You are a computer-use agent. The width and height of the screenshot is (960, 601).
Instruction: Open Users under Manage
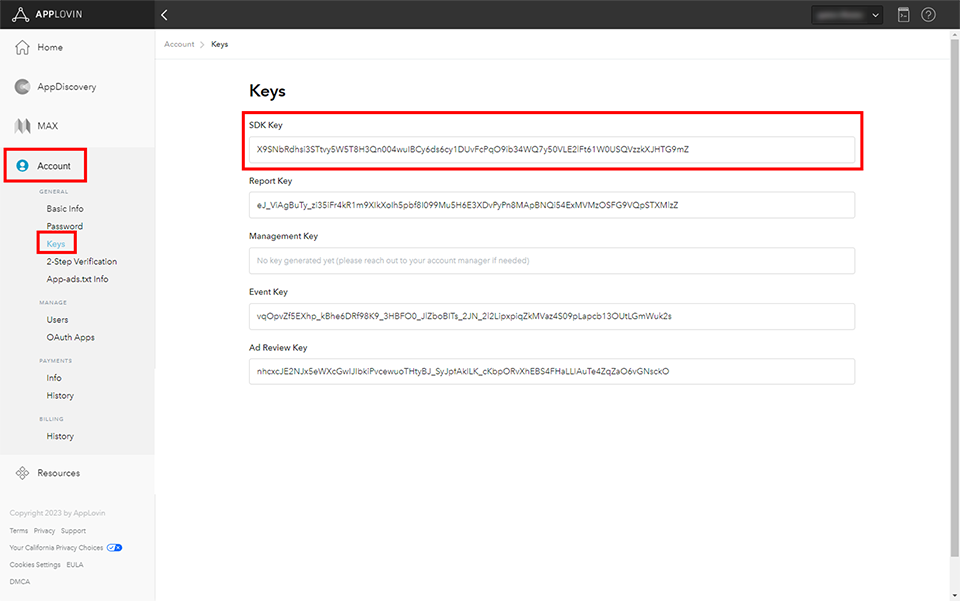(x=58, y=319)
